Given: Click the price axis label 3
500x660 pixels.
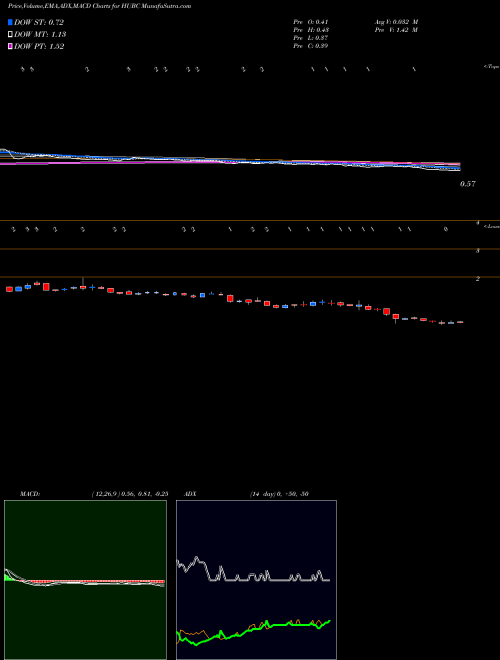Looking at the screenshot, I should click(x=478, y=251).
